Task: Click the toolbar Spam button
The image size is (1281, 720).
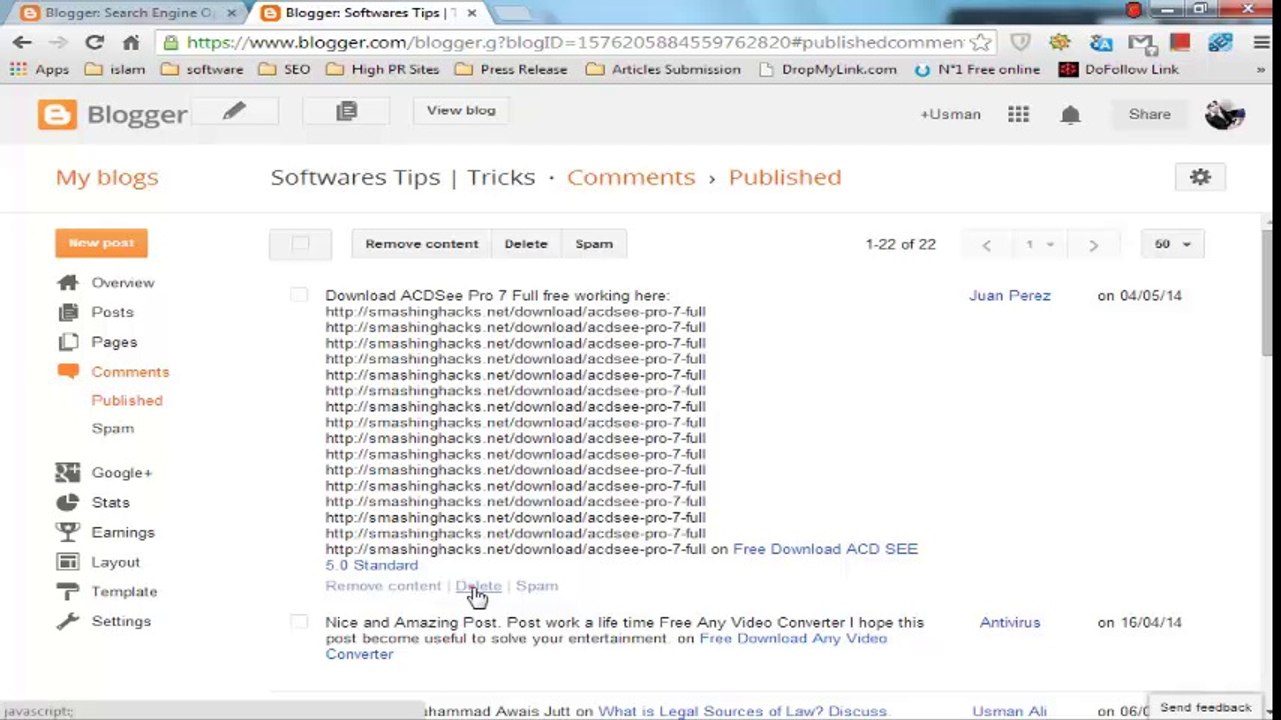Action: [593, 244]
